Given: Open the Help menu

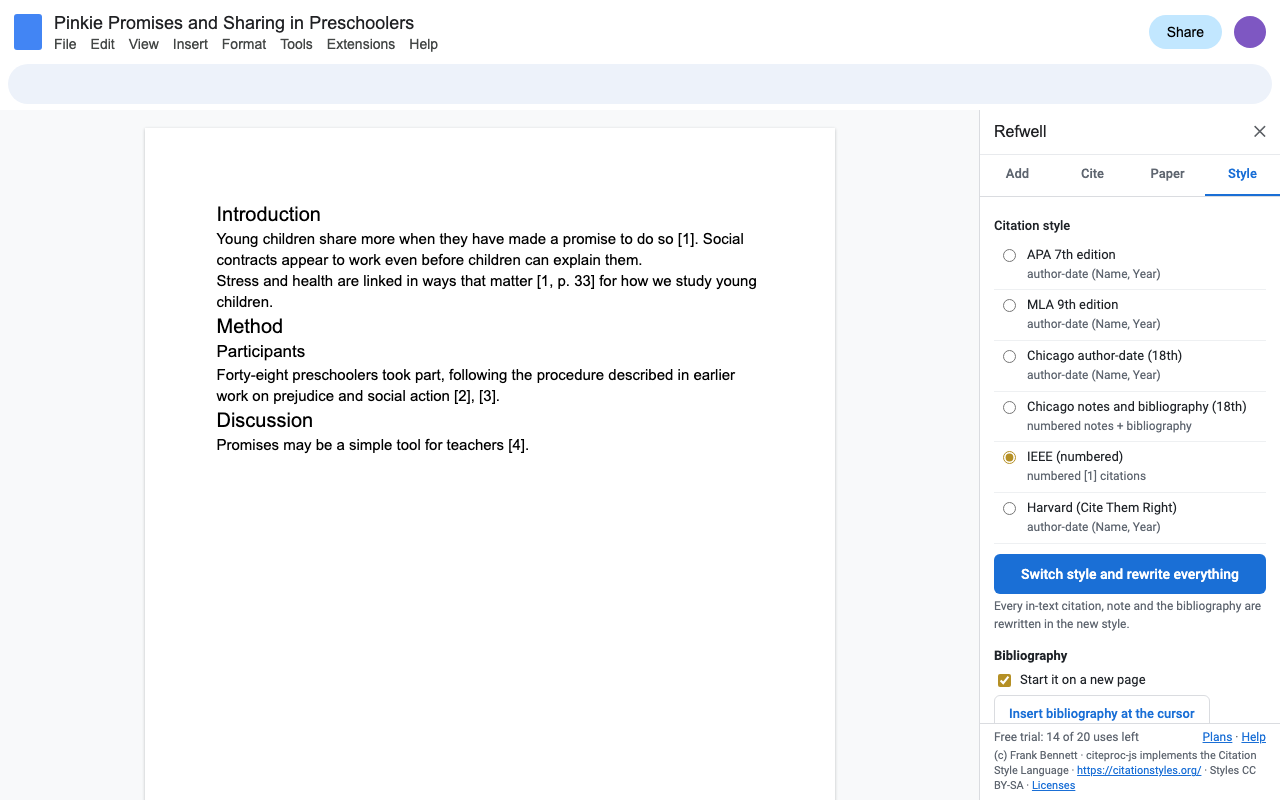Looking at the screenshot, I should 424,44.
